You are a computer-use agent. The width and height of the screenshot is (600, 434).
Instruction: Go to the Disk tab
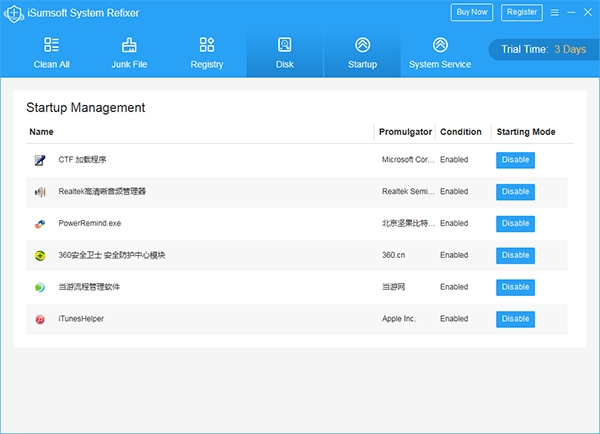click(x=285, y=53)
